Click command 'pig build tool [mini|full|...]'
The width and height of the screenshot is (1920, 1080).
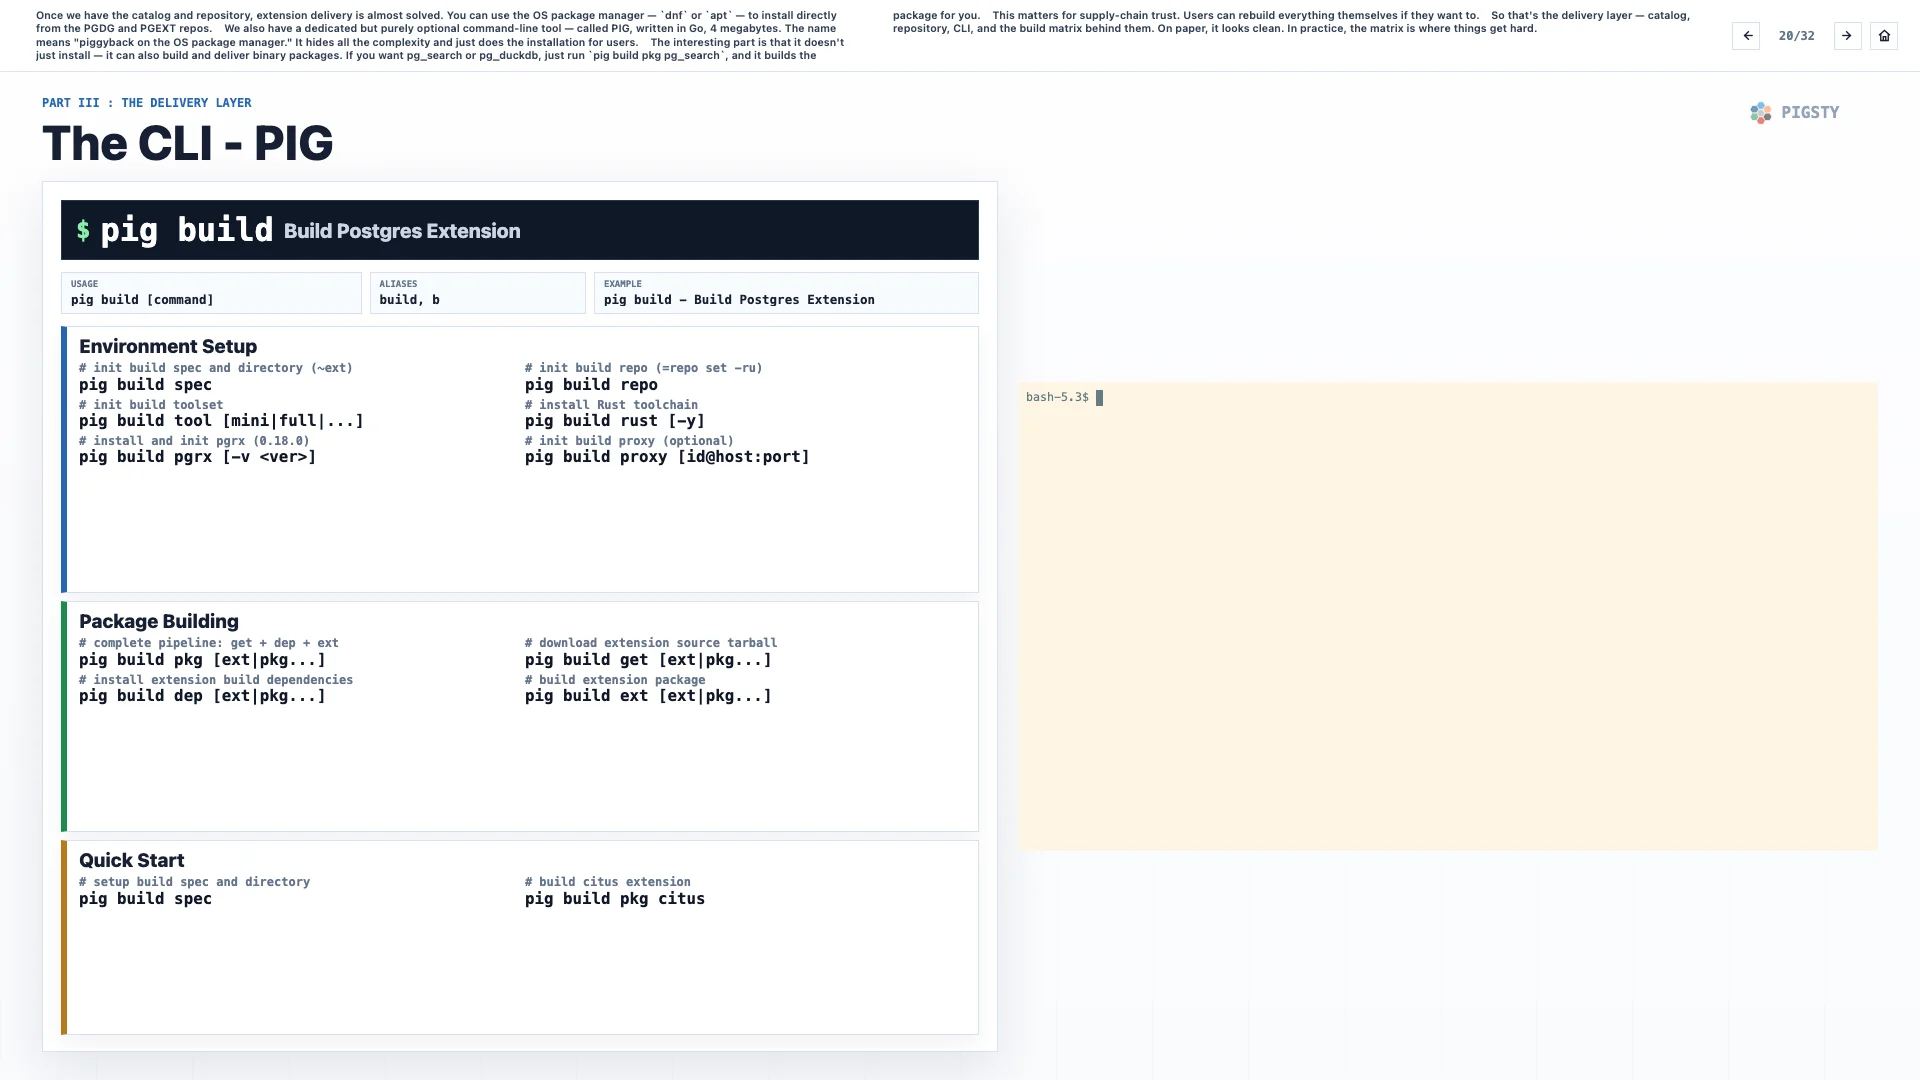[221, 421]
